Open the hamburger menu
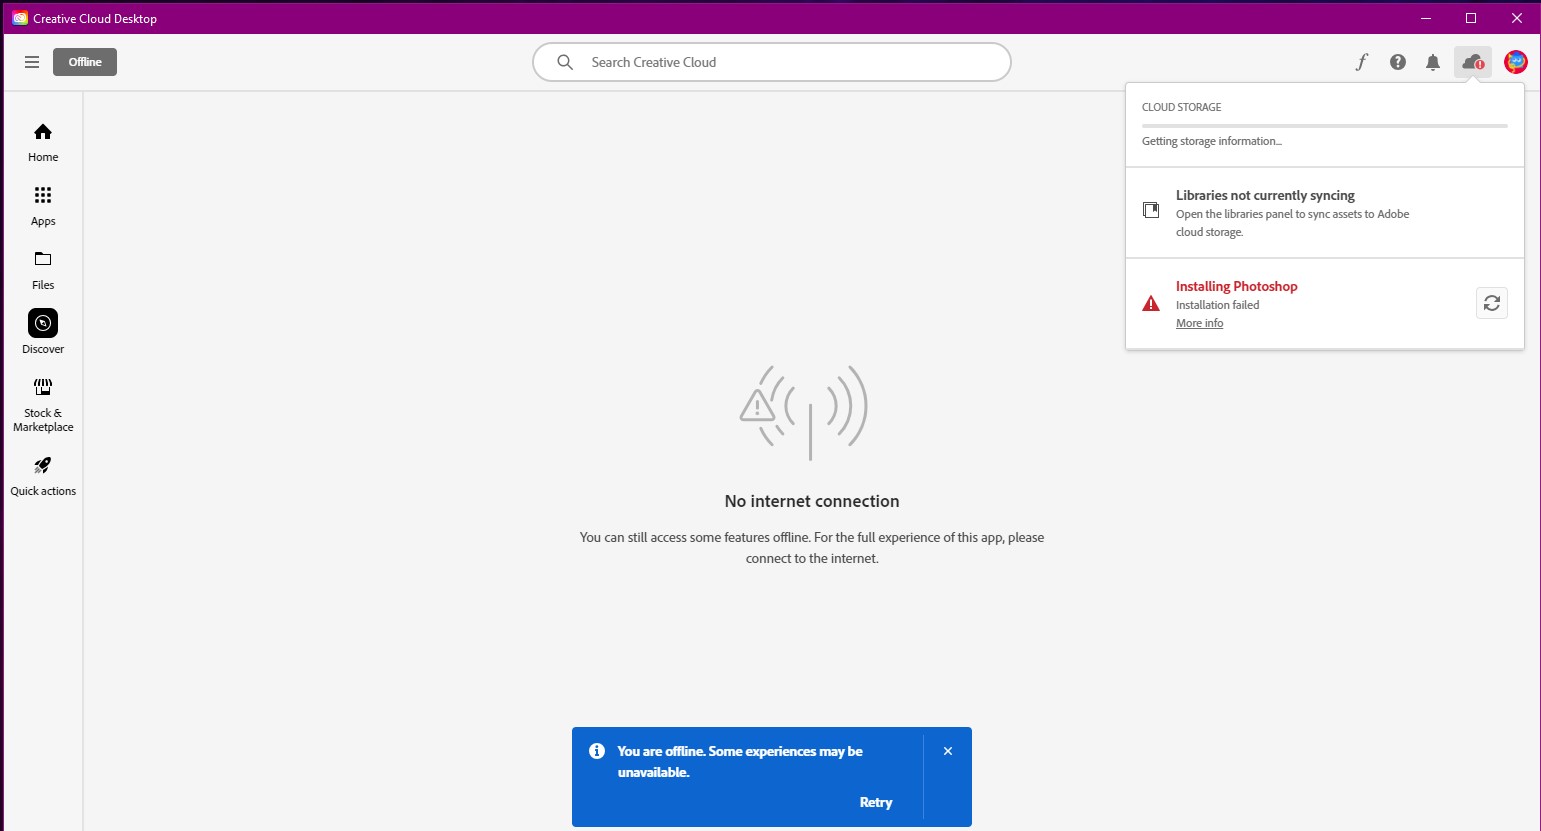 pyautogui.click(x=32, y=62)
